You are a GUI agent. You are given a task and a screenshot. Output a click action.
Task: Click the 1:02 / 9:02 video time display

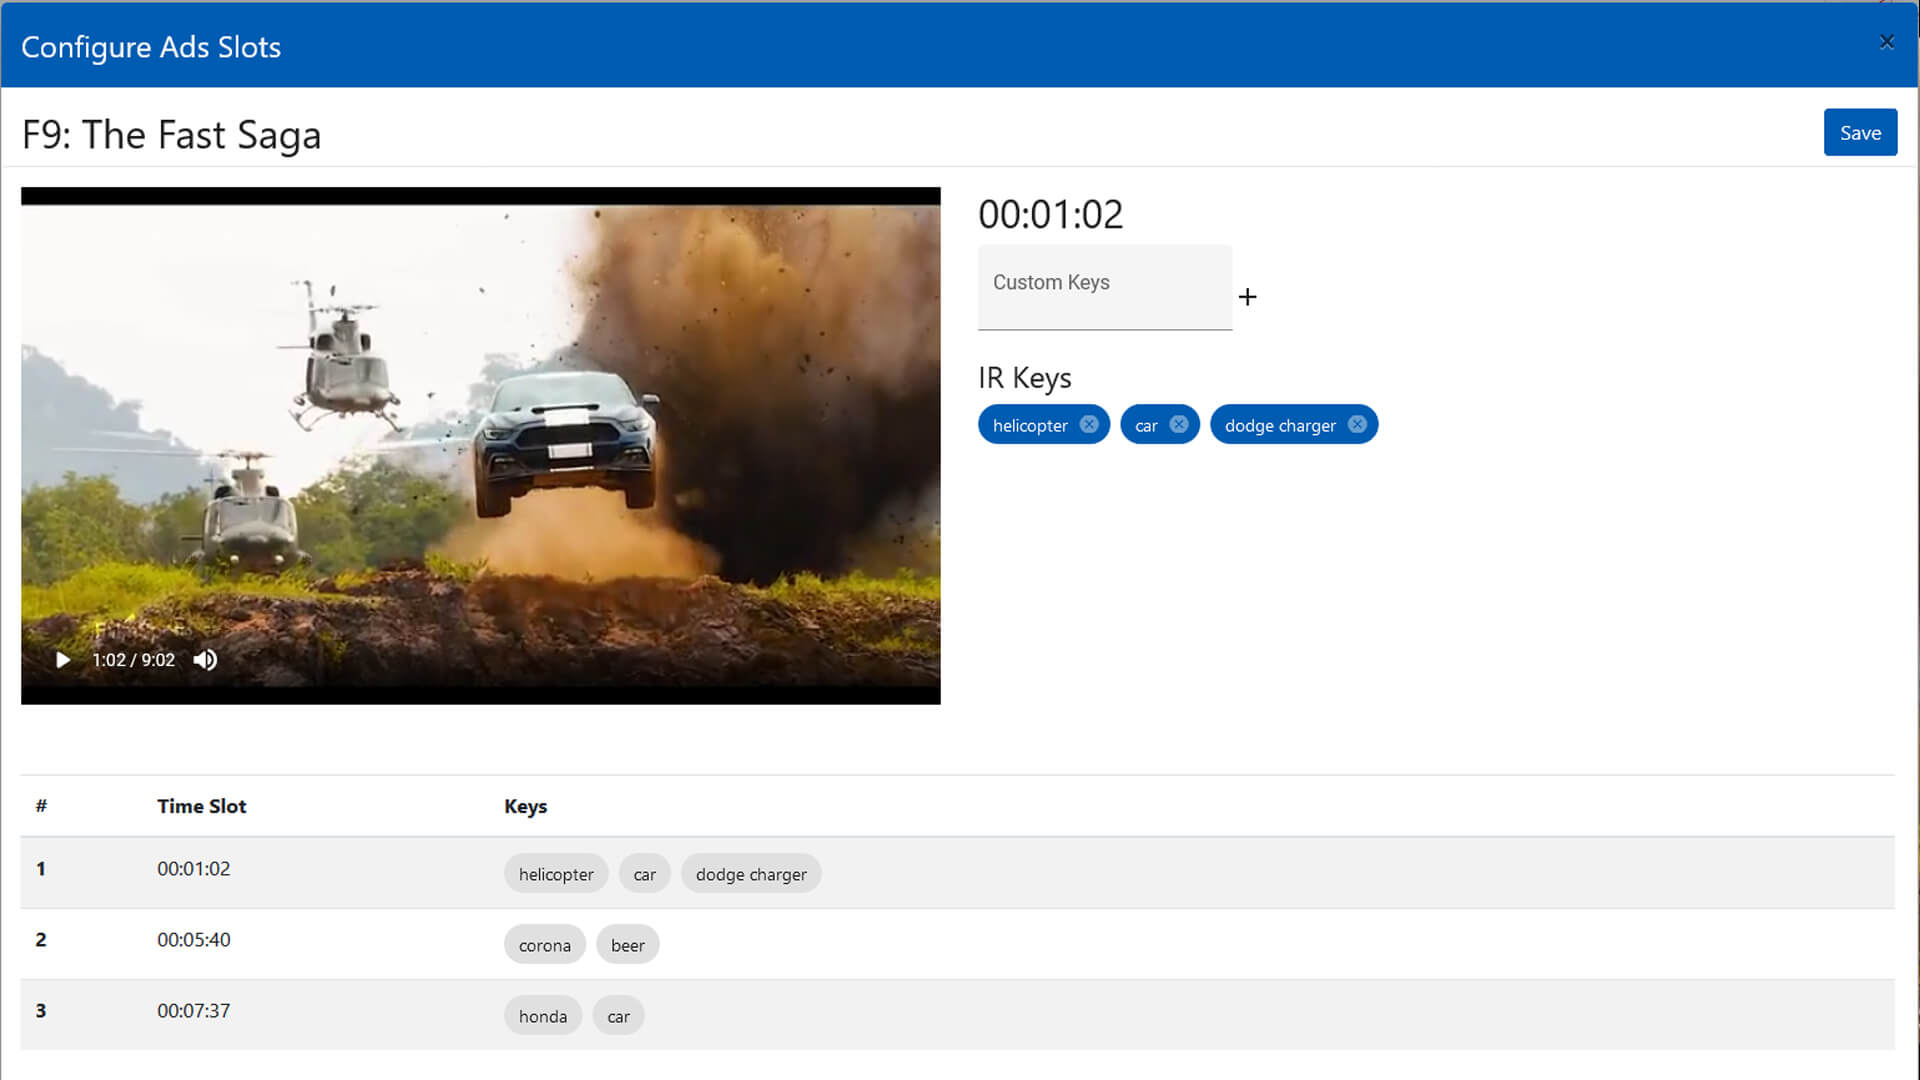coord(133,660)
